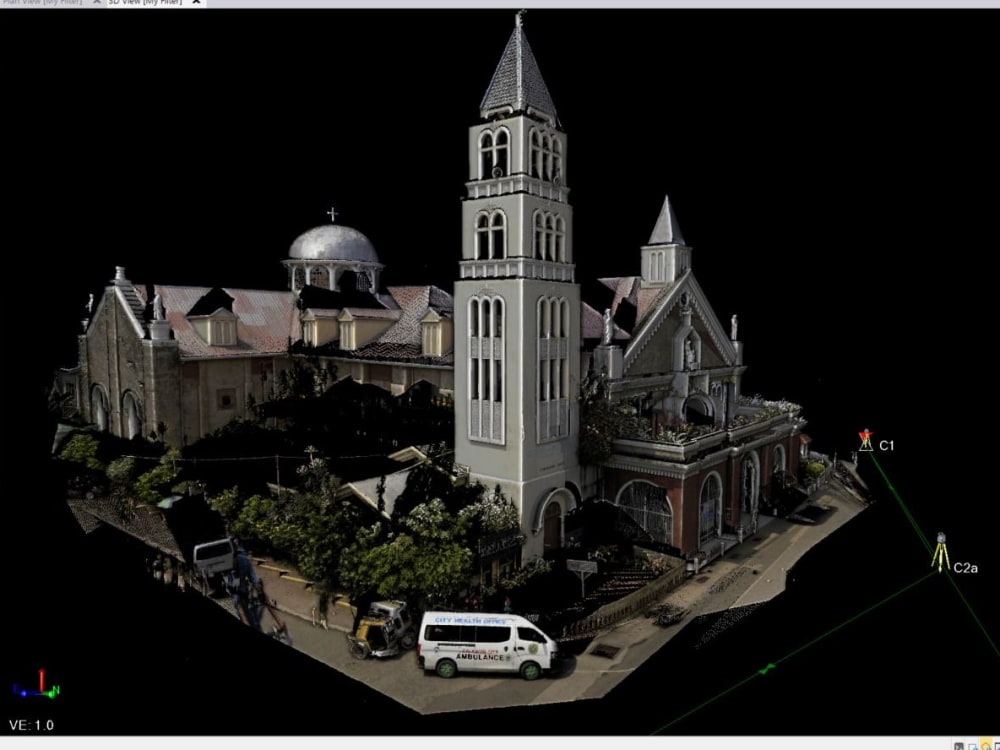Screen dimensions: 1000x750
Task: Click the VE: 1.0 vertical exaggeration readout
Action: [x=31, y=725]
